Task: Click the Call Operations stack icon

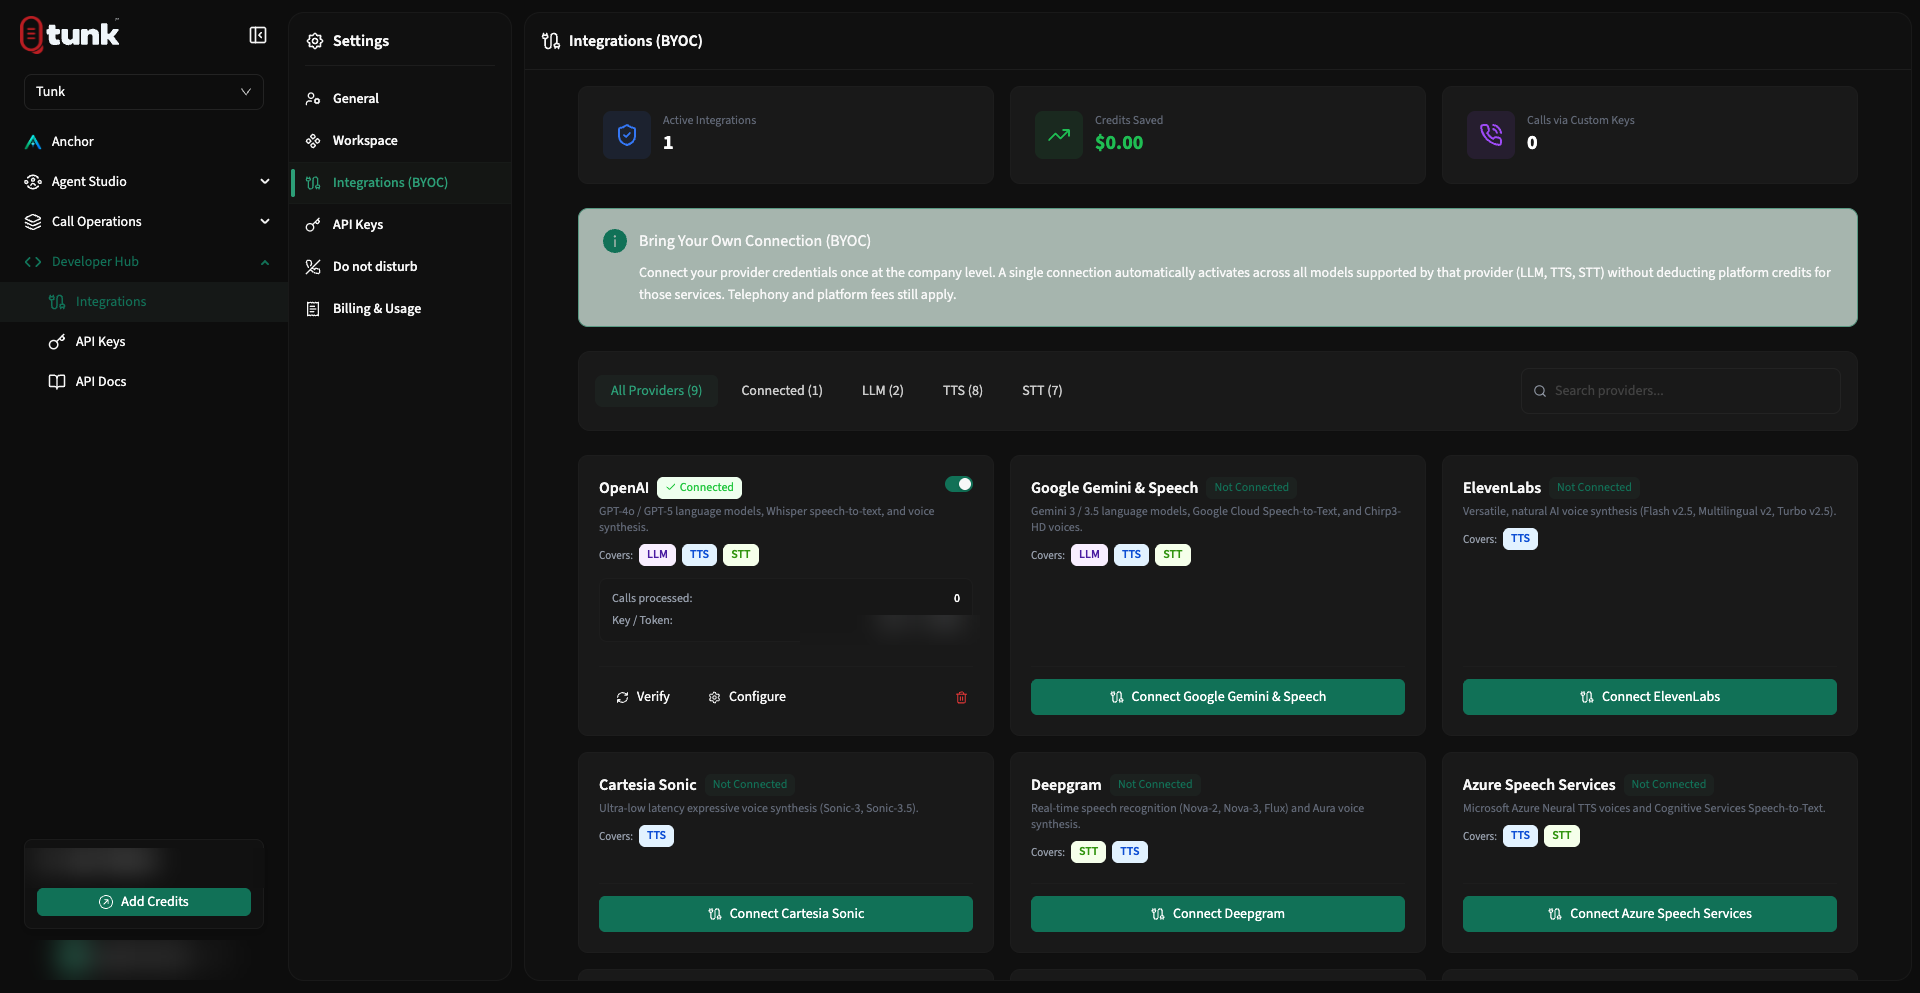Action: point(33,222)
